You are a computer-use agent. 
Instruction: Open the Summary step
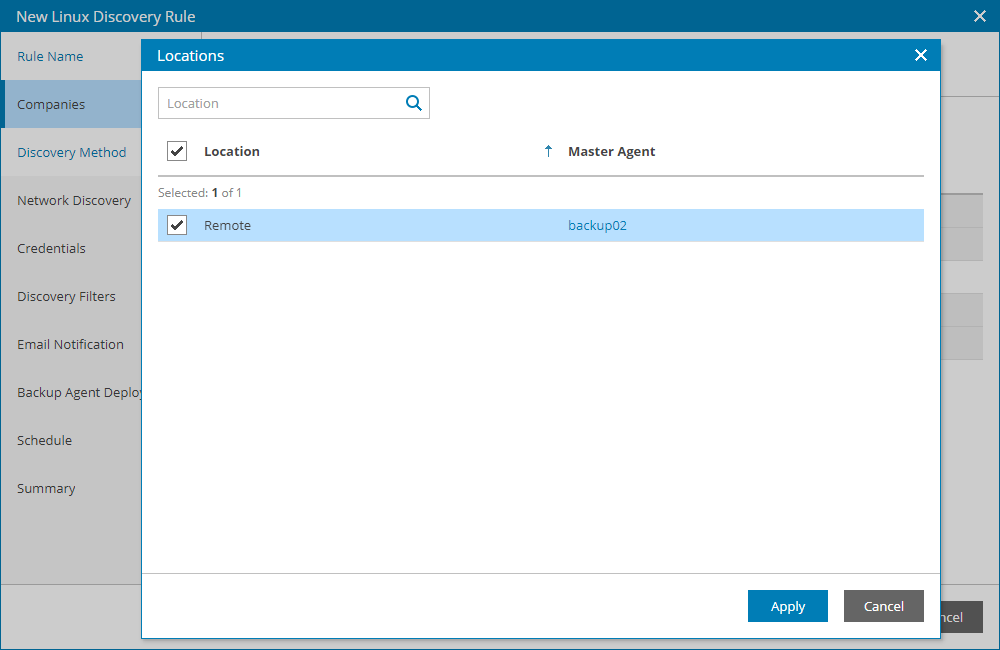(46, 489)
